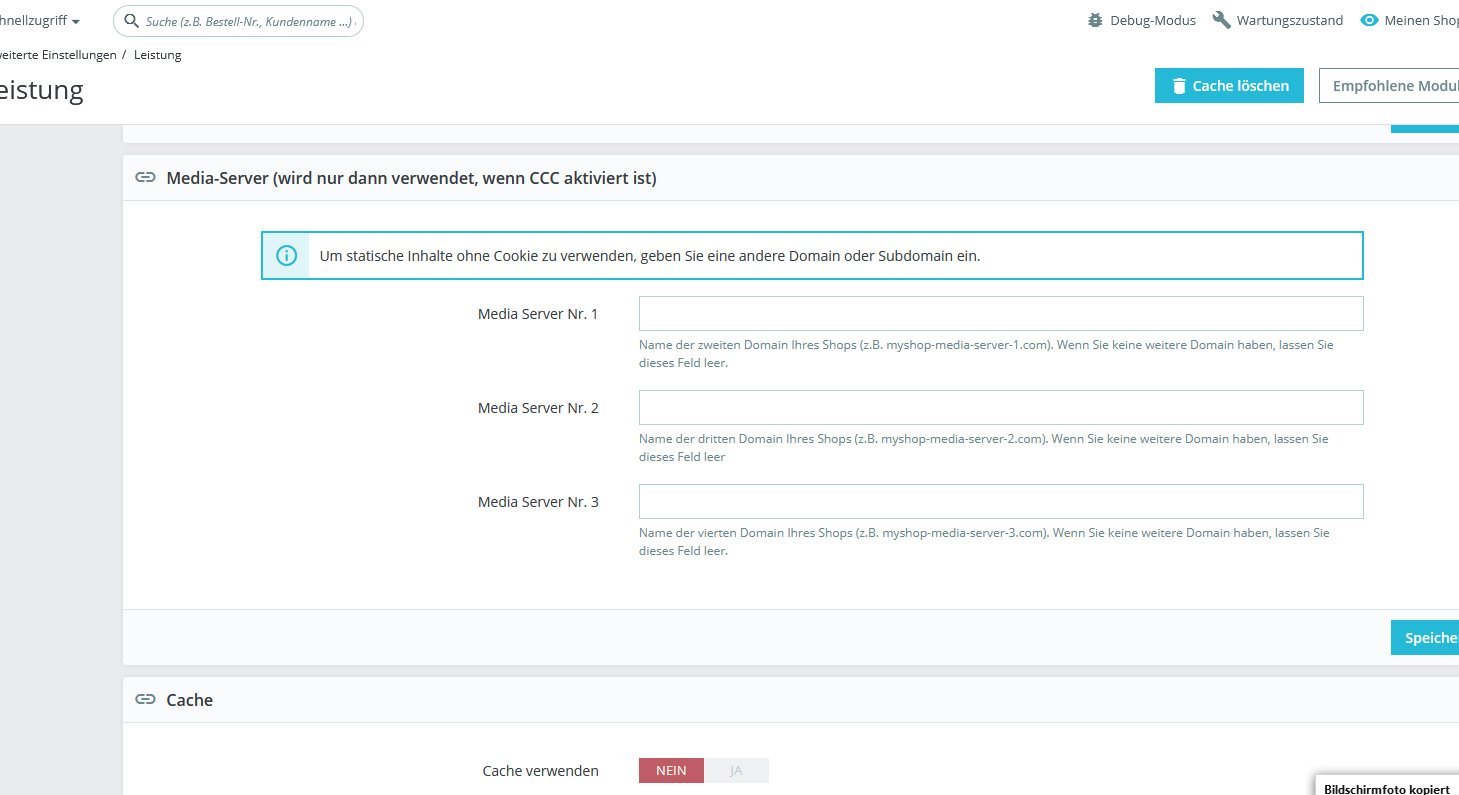Click the link icon beside Cache heading

tap(146, 700)
